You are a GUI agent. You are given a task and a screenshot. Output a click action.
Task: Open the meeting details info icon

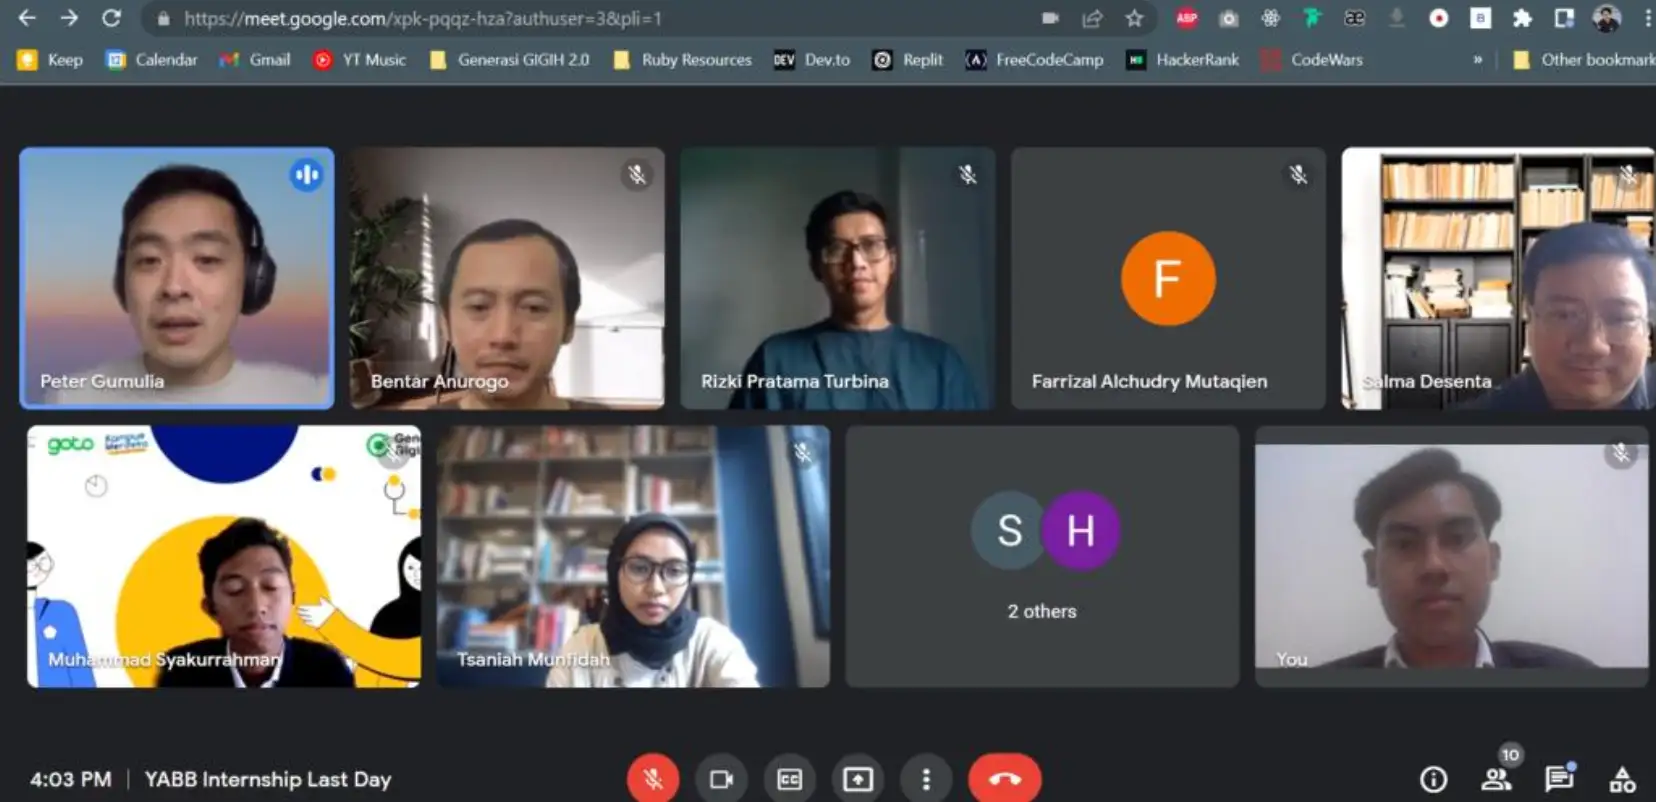pos(1433,779)
